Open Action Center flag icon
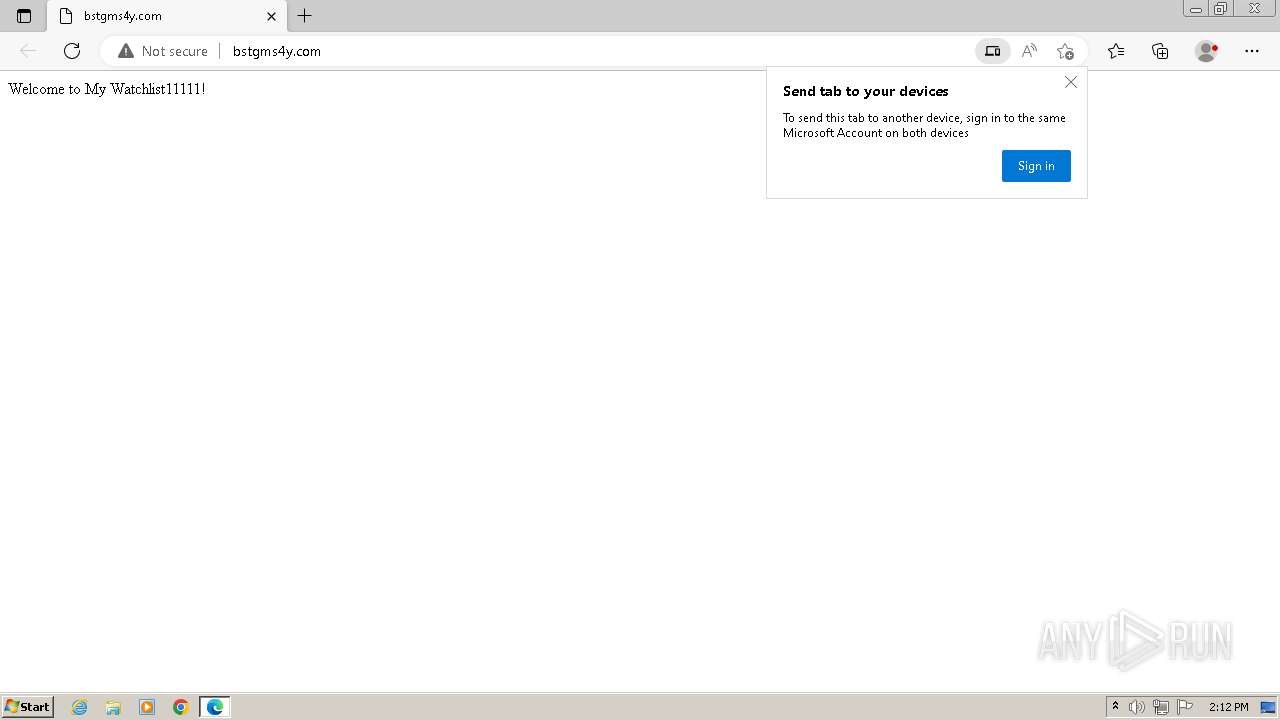 [x=1185, y=707]
